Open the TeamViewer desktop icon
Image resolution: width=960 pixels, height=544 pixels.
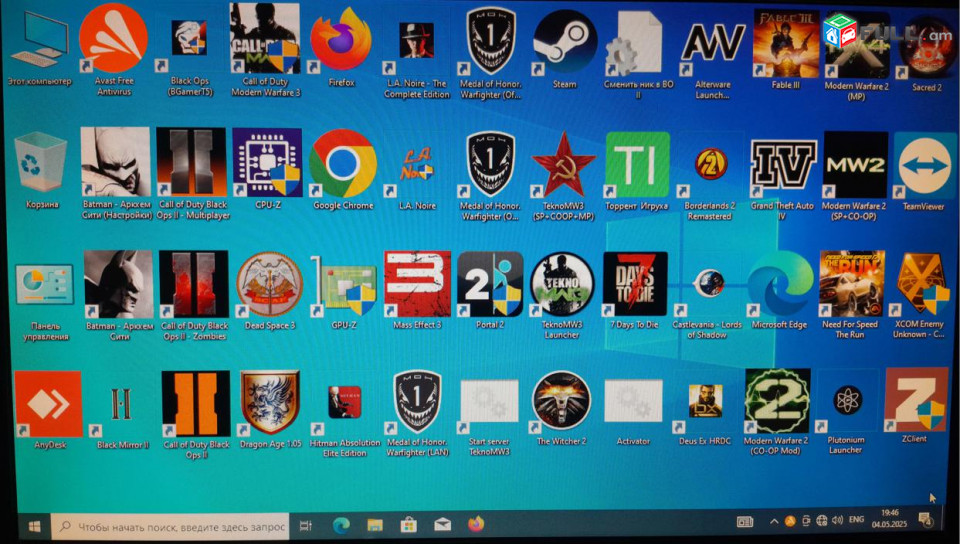pos(924,166)
